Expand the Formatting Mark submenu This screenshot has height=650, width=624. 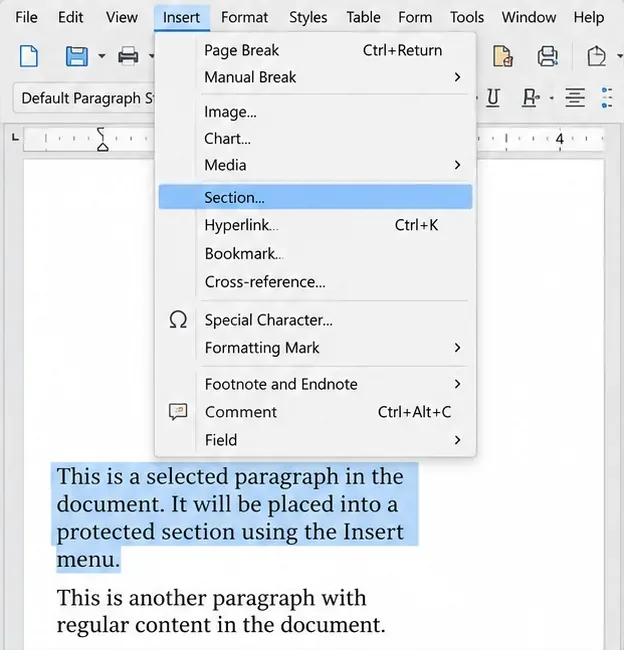point(315,348)
